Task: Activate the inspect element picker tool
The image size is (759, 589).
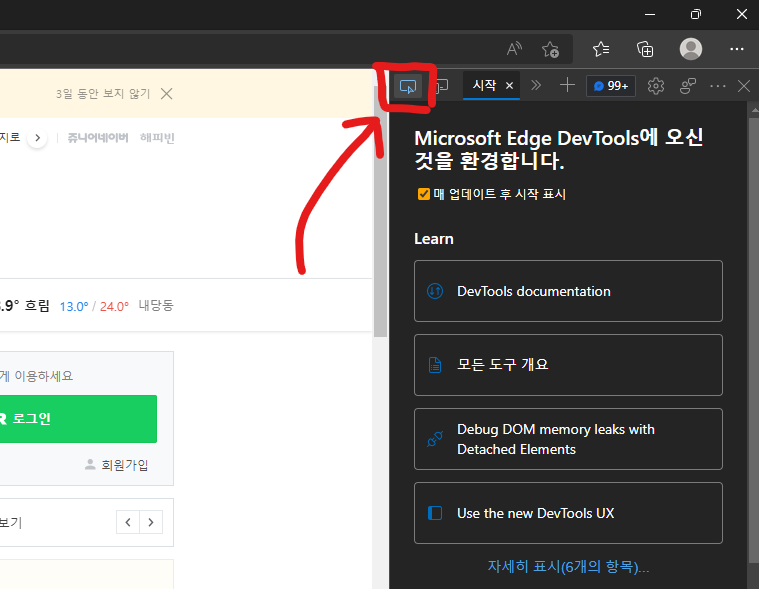Action: click(x=408, y=87)
